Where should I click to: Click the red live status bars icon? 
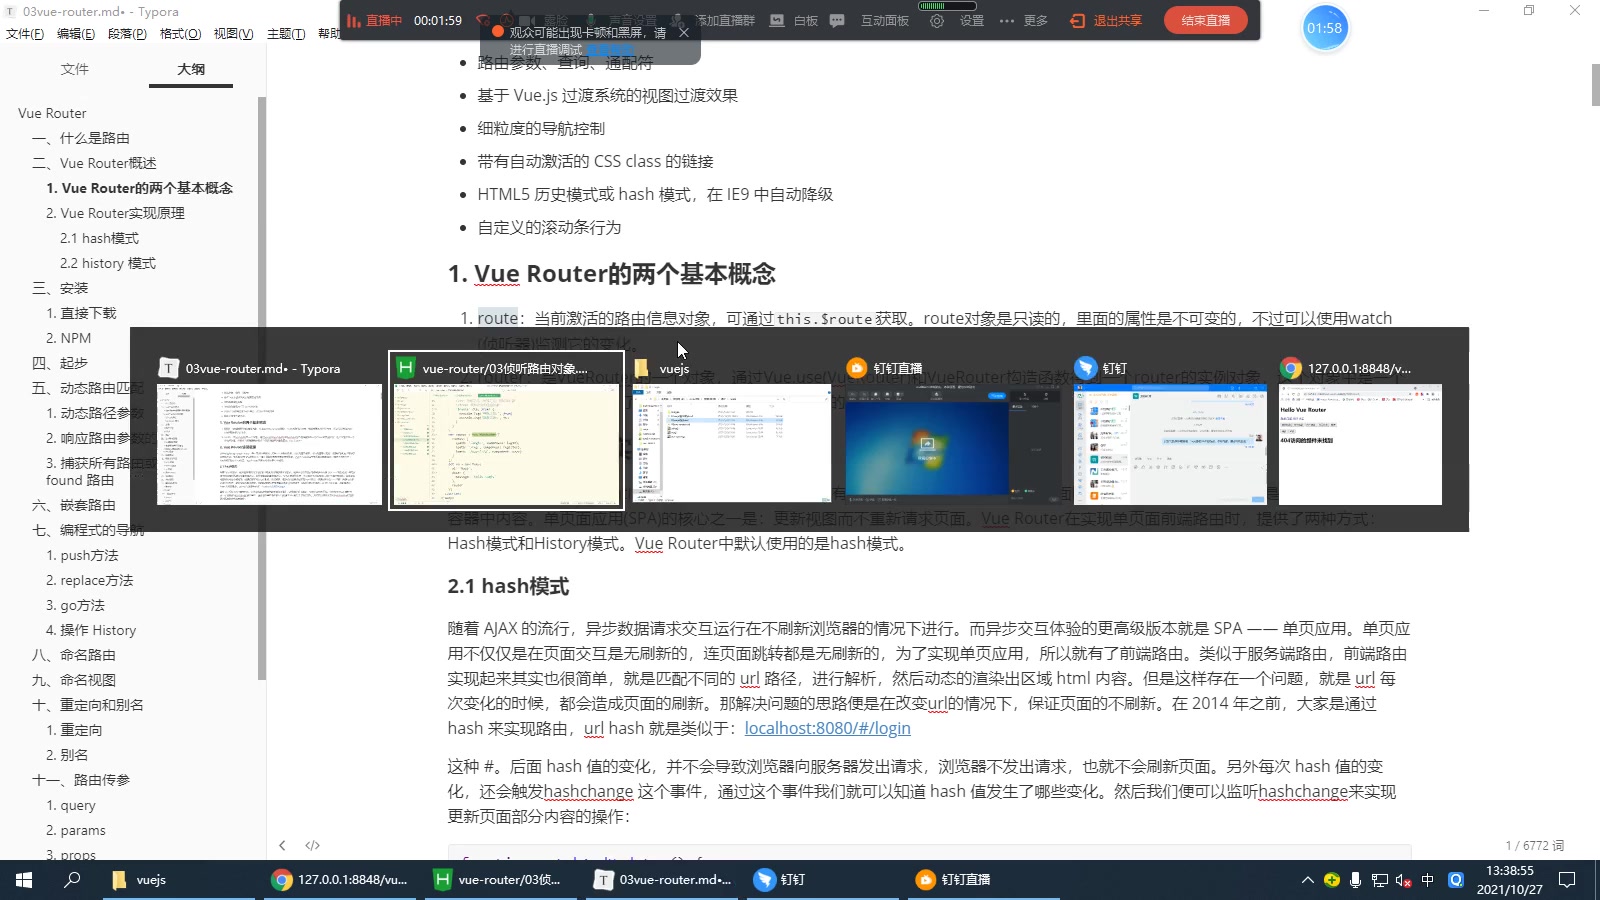click(x=354, y=20)
